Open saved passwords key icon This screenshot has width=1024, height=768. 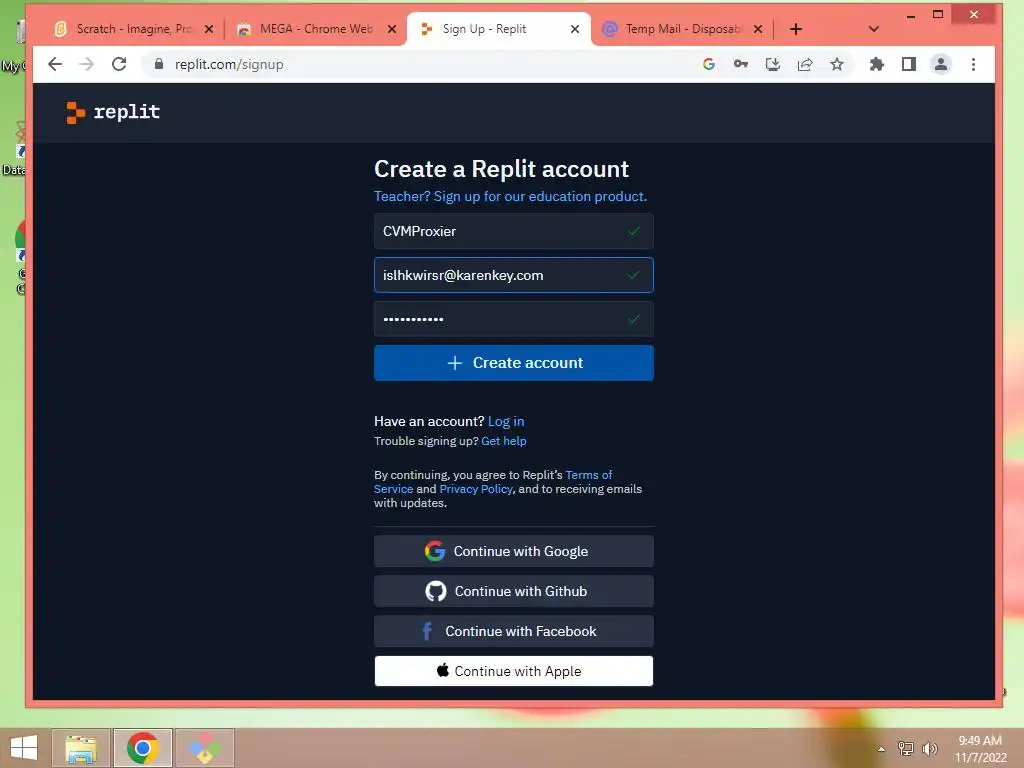(741, 64)
